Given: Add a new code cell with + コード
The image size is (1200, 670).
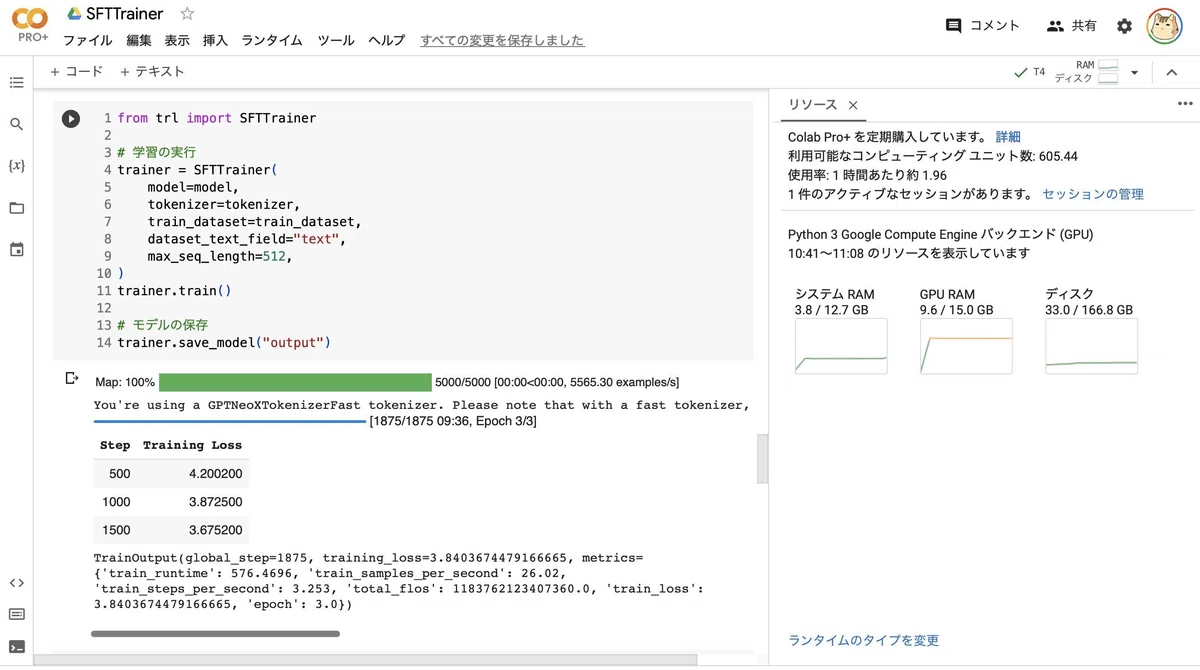Looking at the screenshot, I should [x=76, y=72].
